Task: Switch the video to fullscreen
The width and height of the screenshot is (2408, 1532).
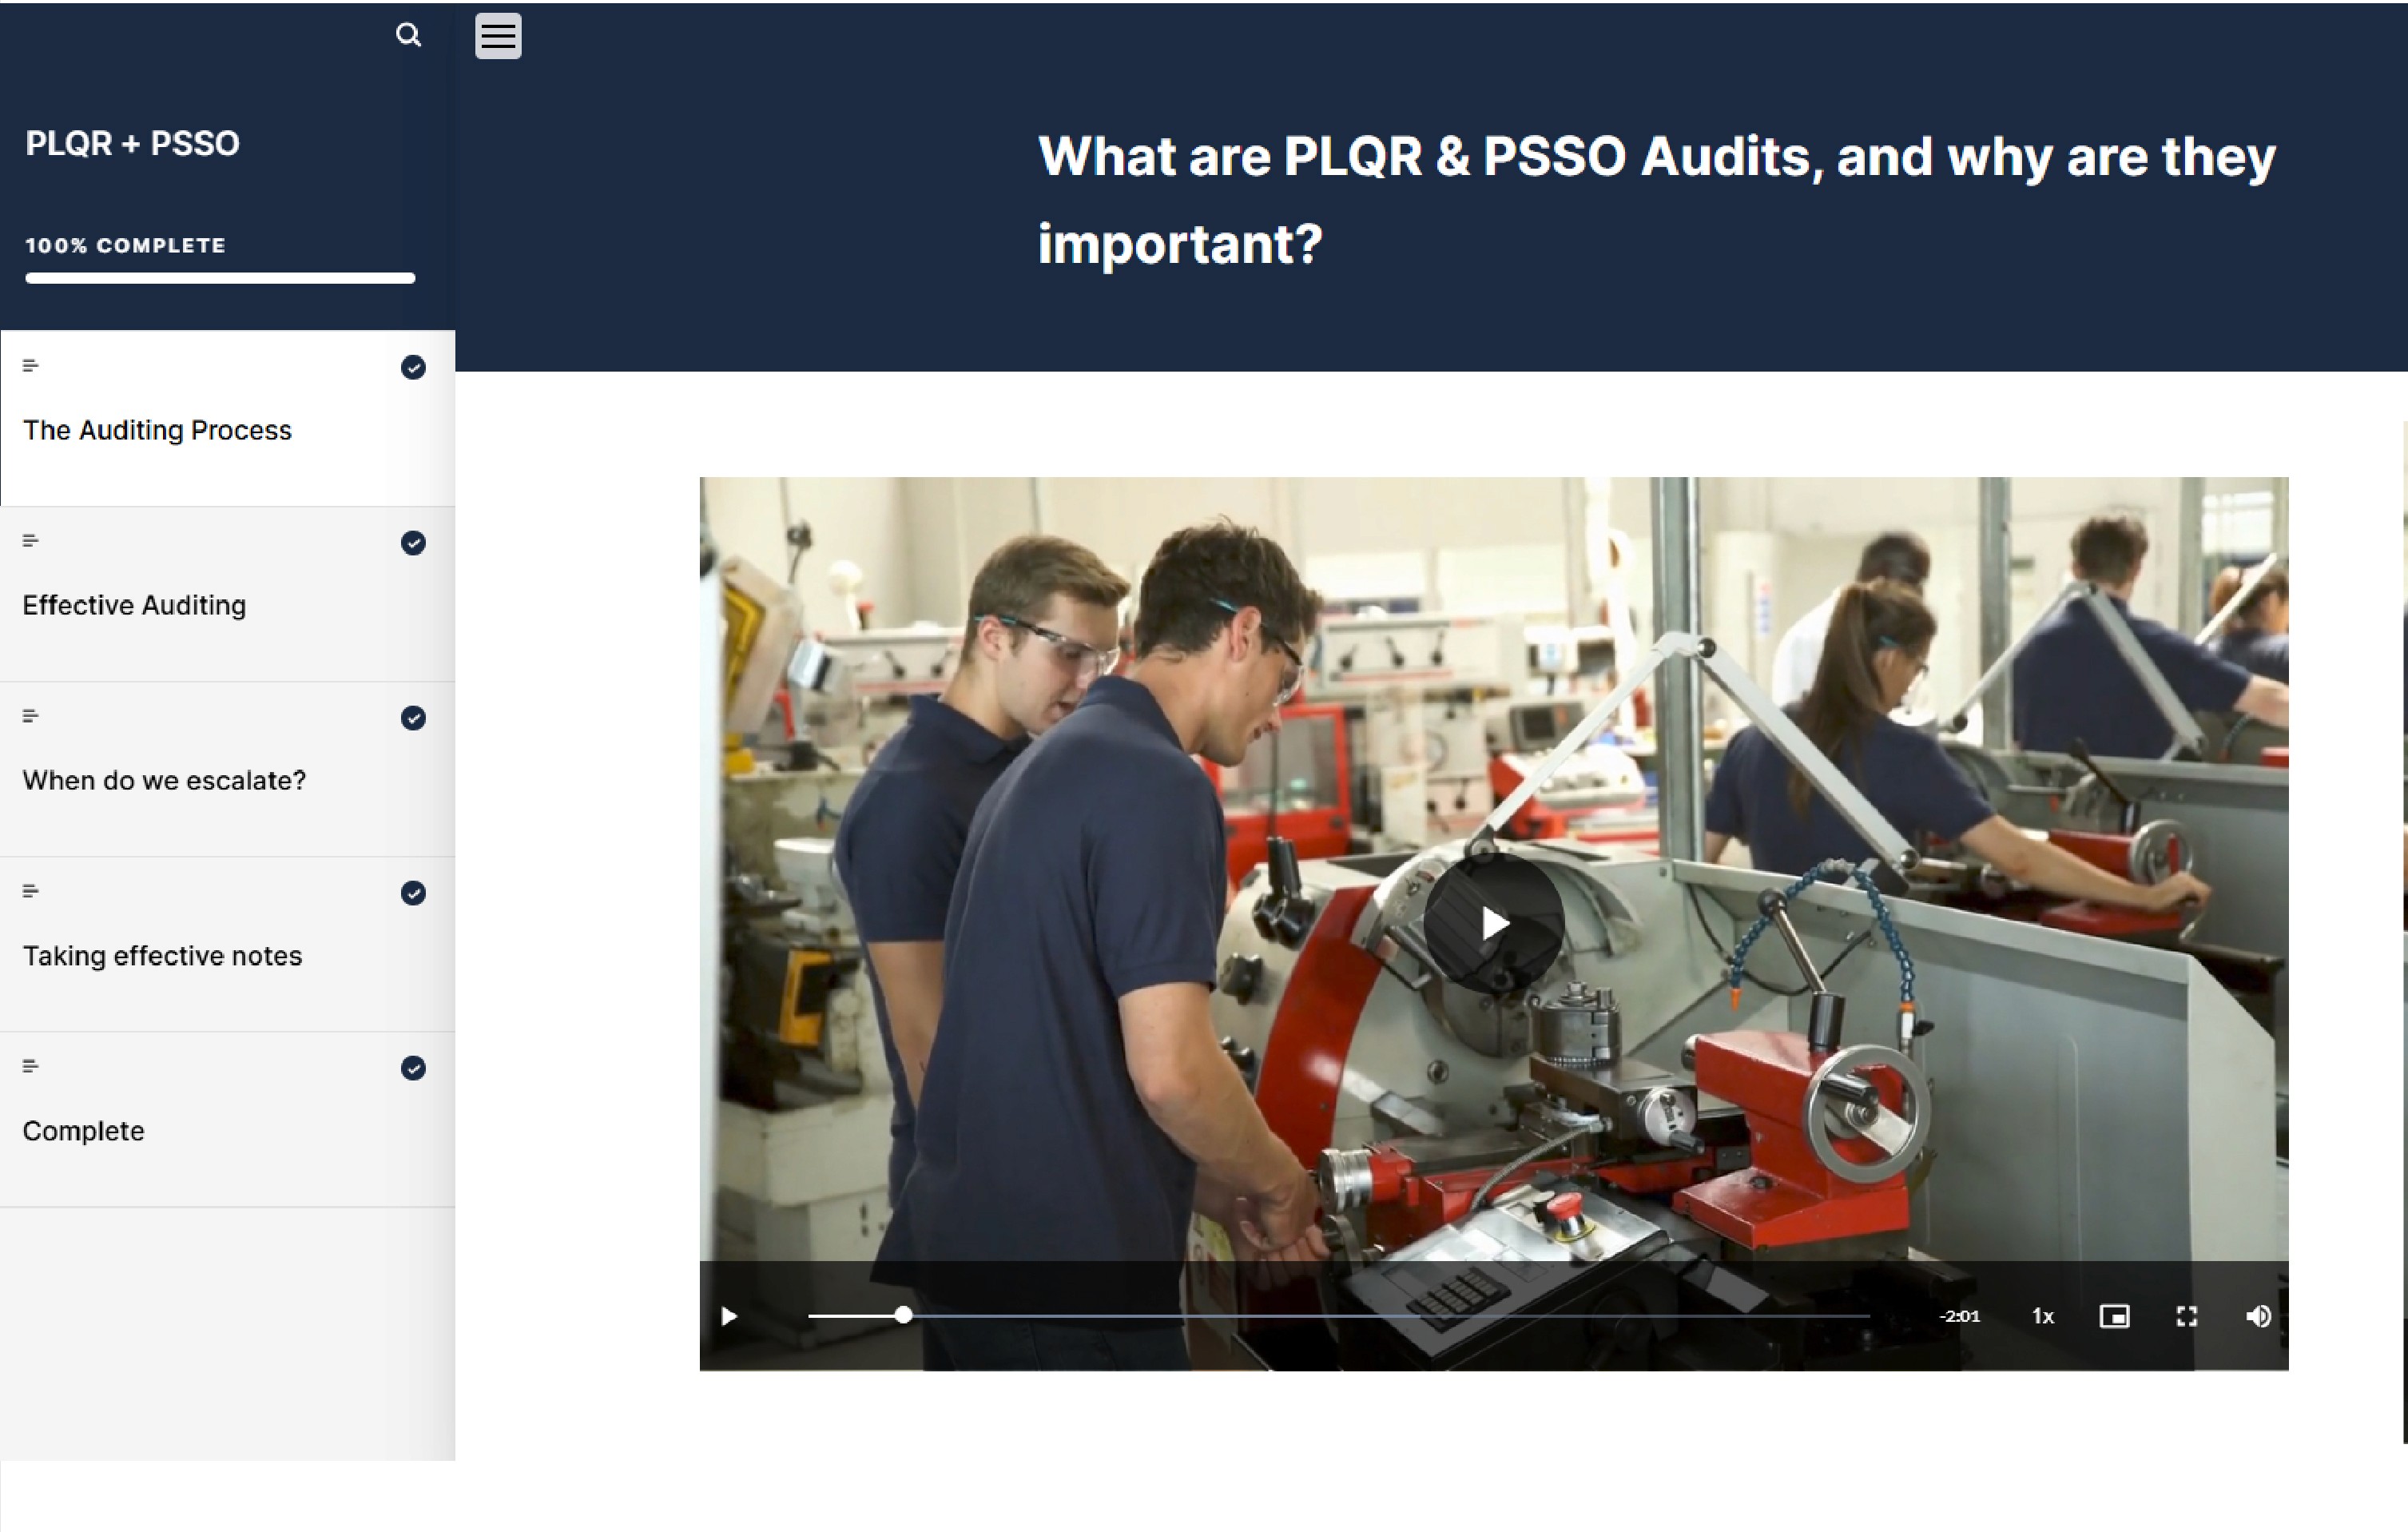Action: (2187, 1316)
